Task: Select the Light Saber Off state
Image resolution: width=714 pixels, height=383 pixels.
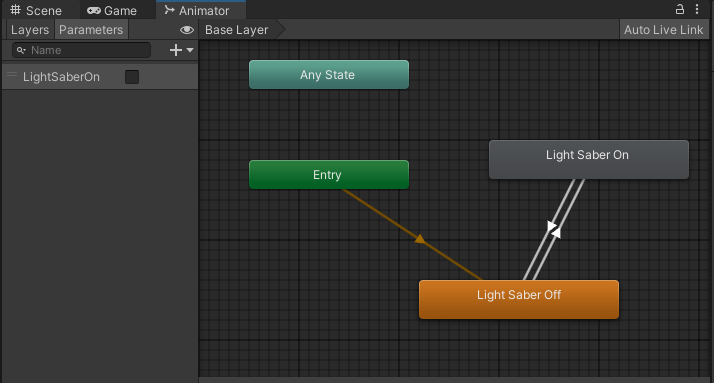Action: tap(519, 299)
